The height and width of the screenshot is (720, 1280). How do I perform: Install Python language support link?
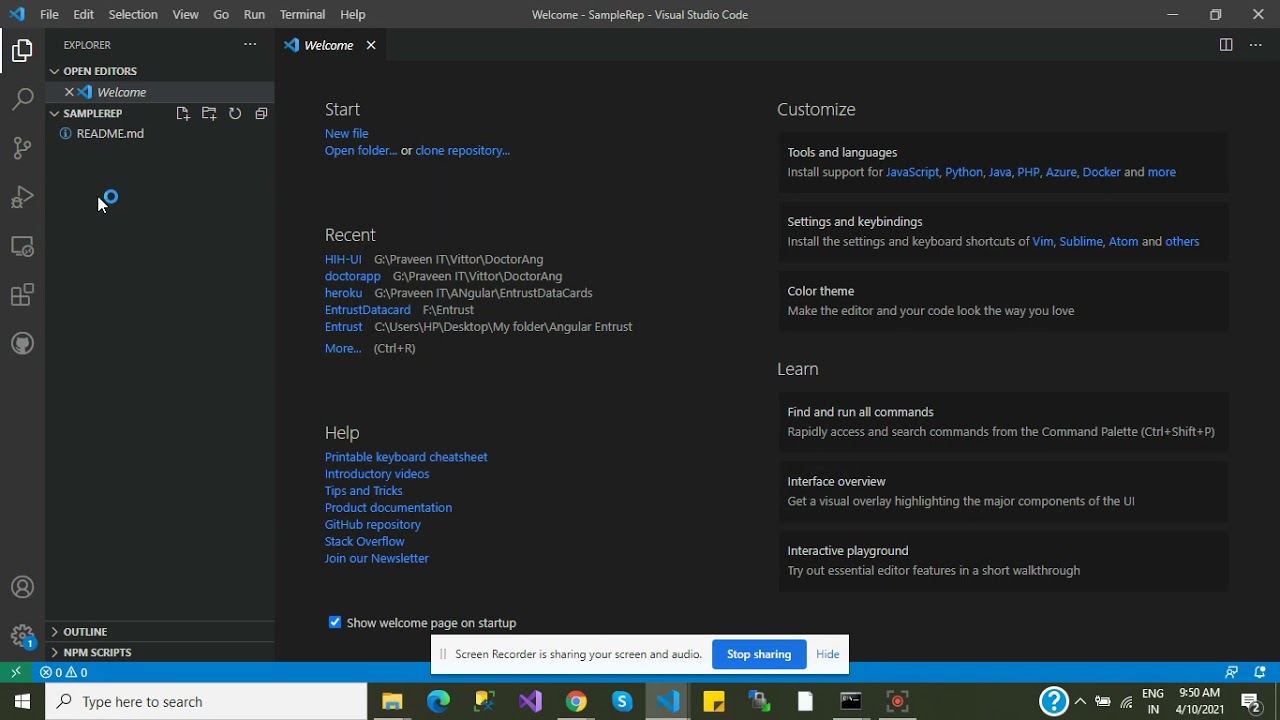pos(964,172)
